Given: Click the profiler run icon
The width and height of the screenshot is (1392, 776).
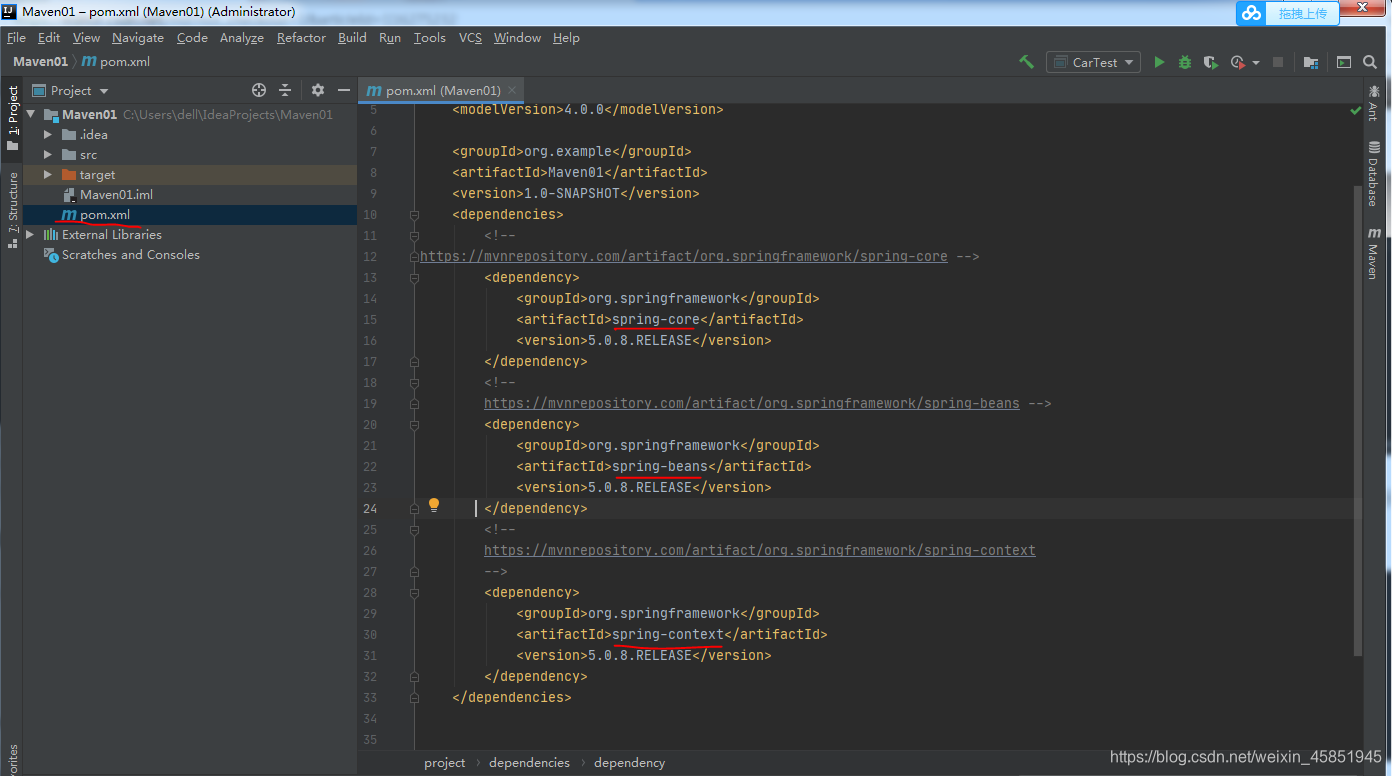Looking at the screenshot, I should 1238,62.
